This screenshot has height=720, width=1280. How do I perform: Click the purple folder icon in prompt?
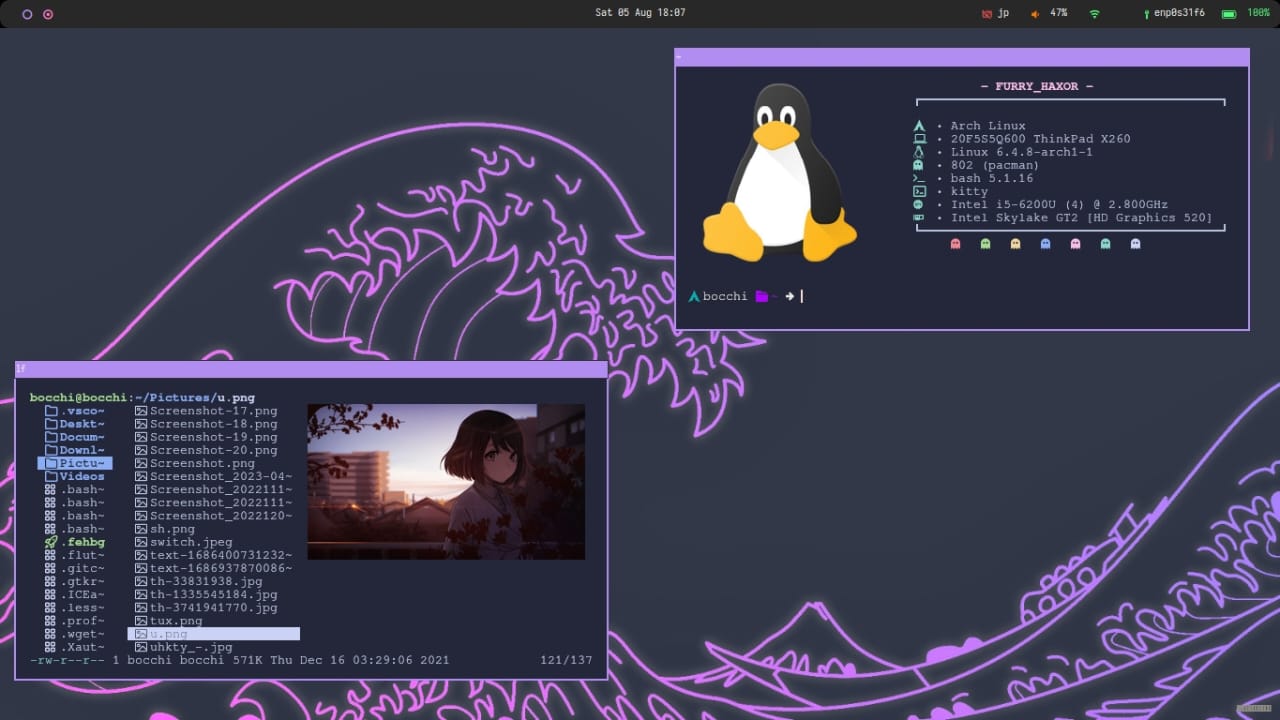click(762, 296)
